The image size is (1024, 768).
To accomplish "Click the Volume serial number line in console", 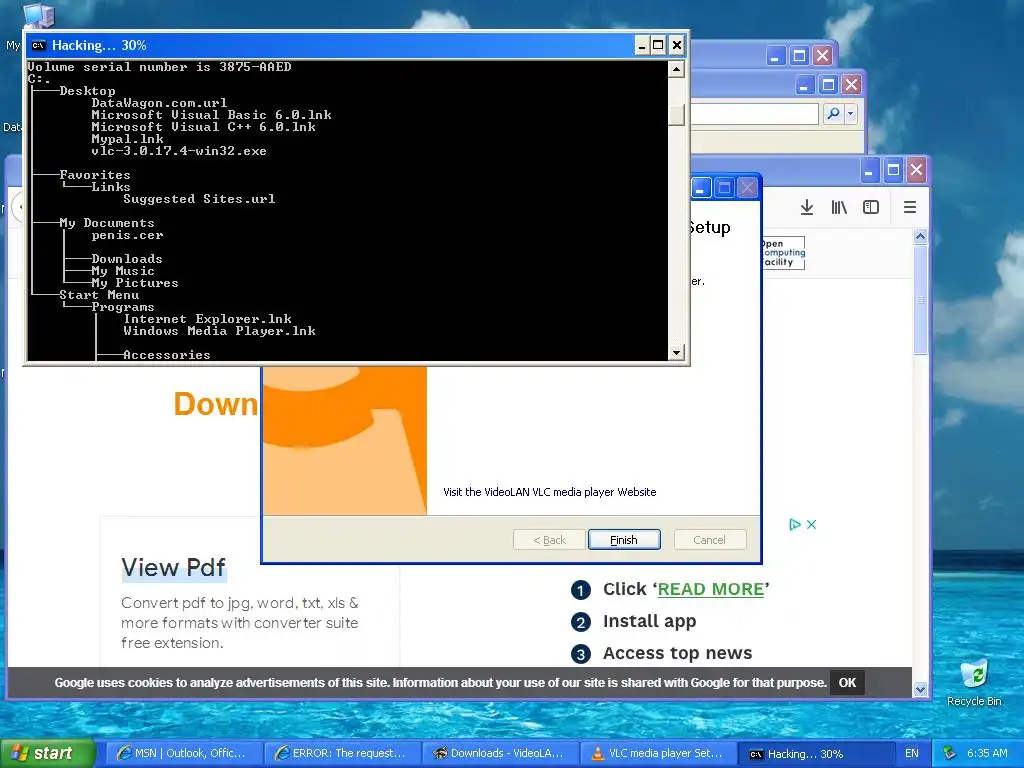I will pyautogui.click(x=159, y=67).
